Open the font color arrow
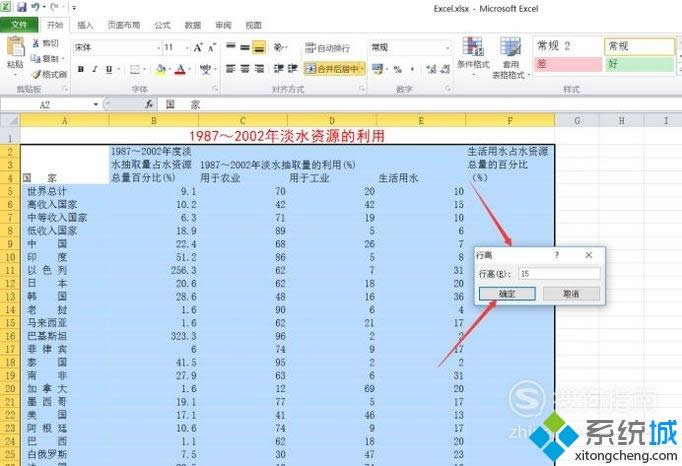Screen dimensions: 682x466 pos(188,69)
